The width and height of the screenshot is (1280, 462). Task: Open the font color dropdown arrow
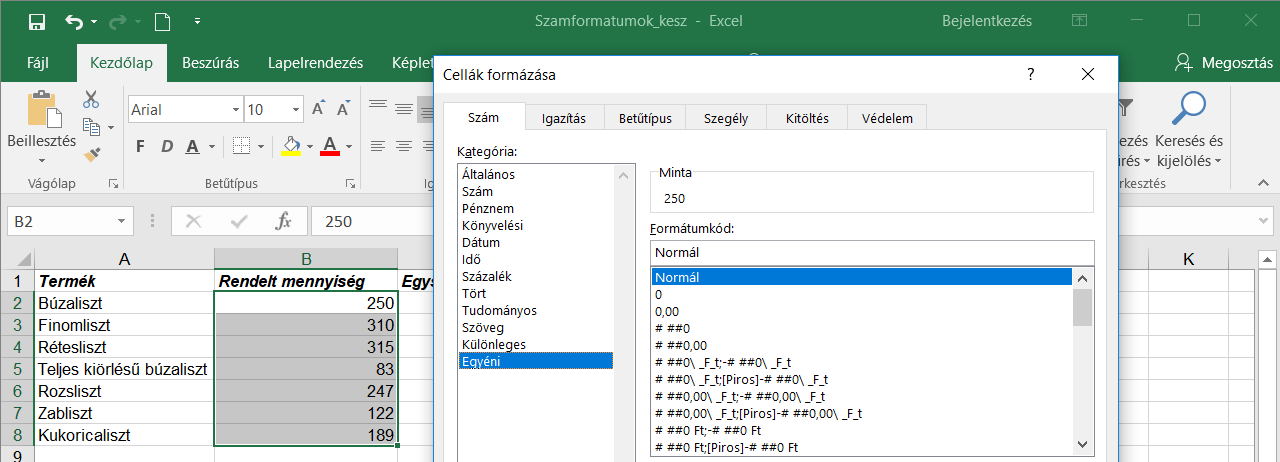349,147
